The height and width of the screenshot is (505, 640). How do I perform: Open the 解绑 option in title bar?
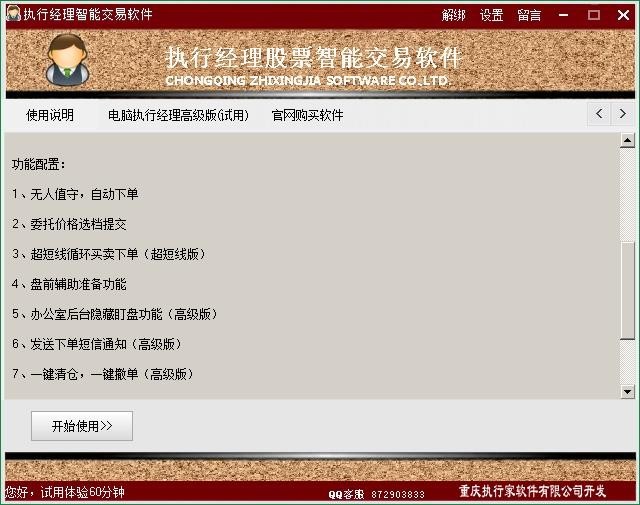(x=453, y=15)
